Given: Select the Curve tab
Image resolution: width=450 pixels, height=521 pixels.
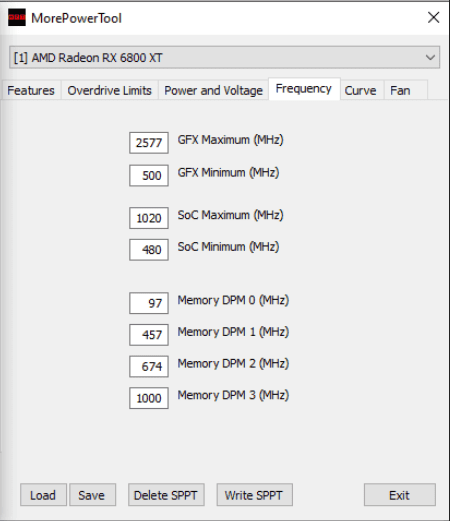Looking at the screenshot, I should pos(360,90).
